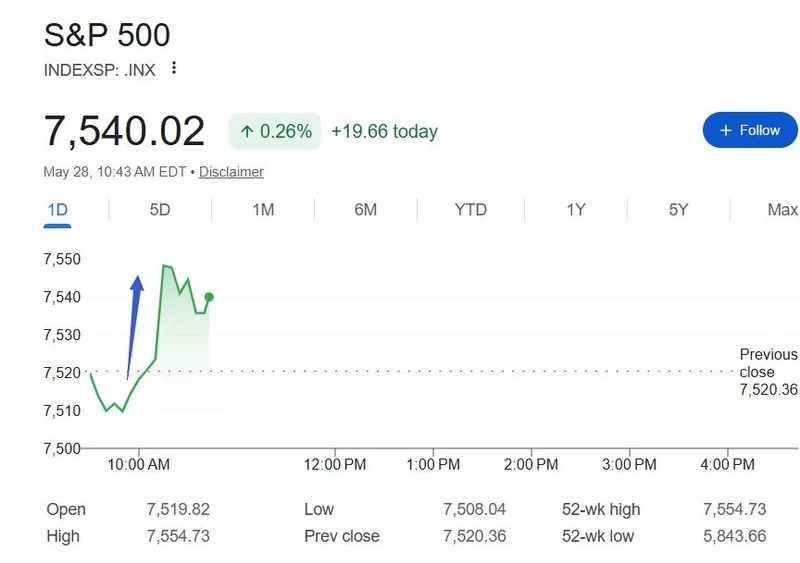Open the Disclaimer link
This screenshot has width=800, height=563.
click(x=231, y=172)
